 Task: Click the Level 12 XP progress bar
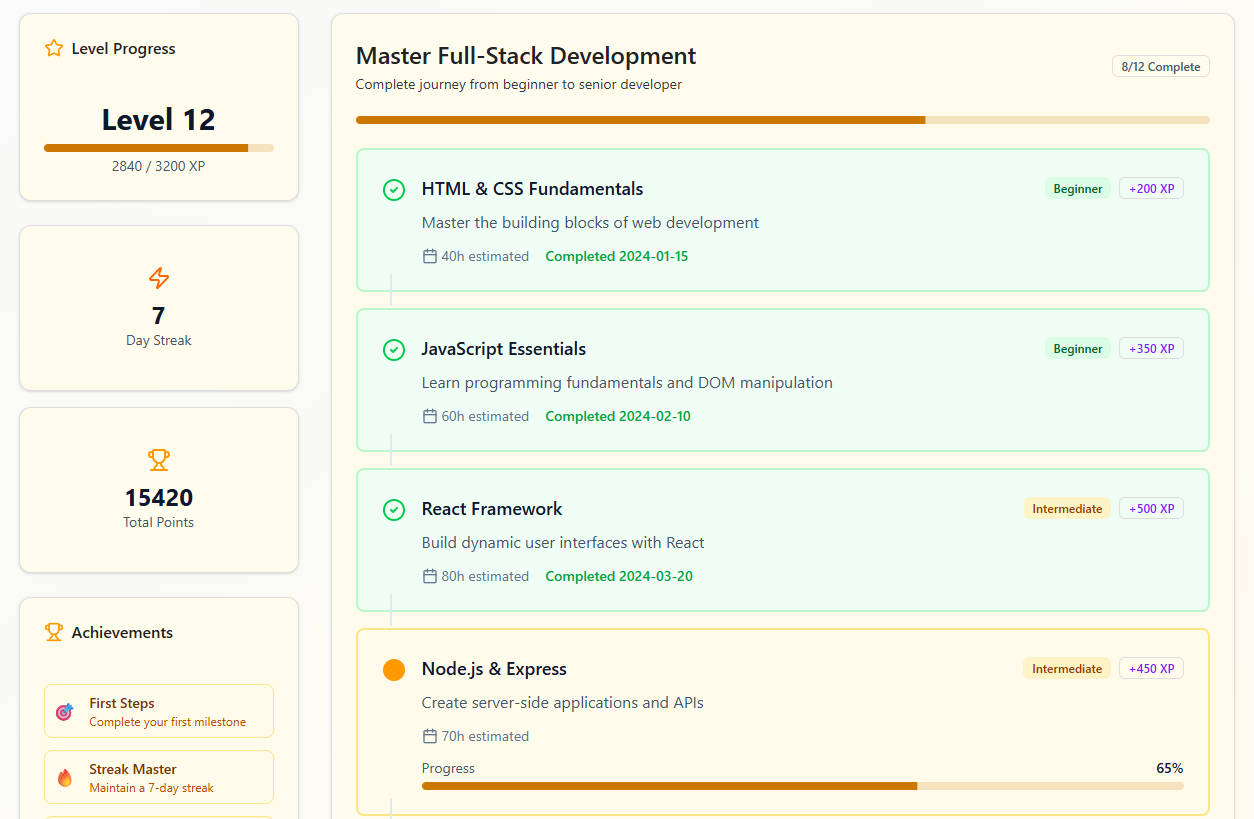158,148
